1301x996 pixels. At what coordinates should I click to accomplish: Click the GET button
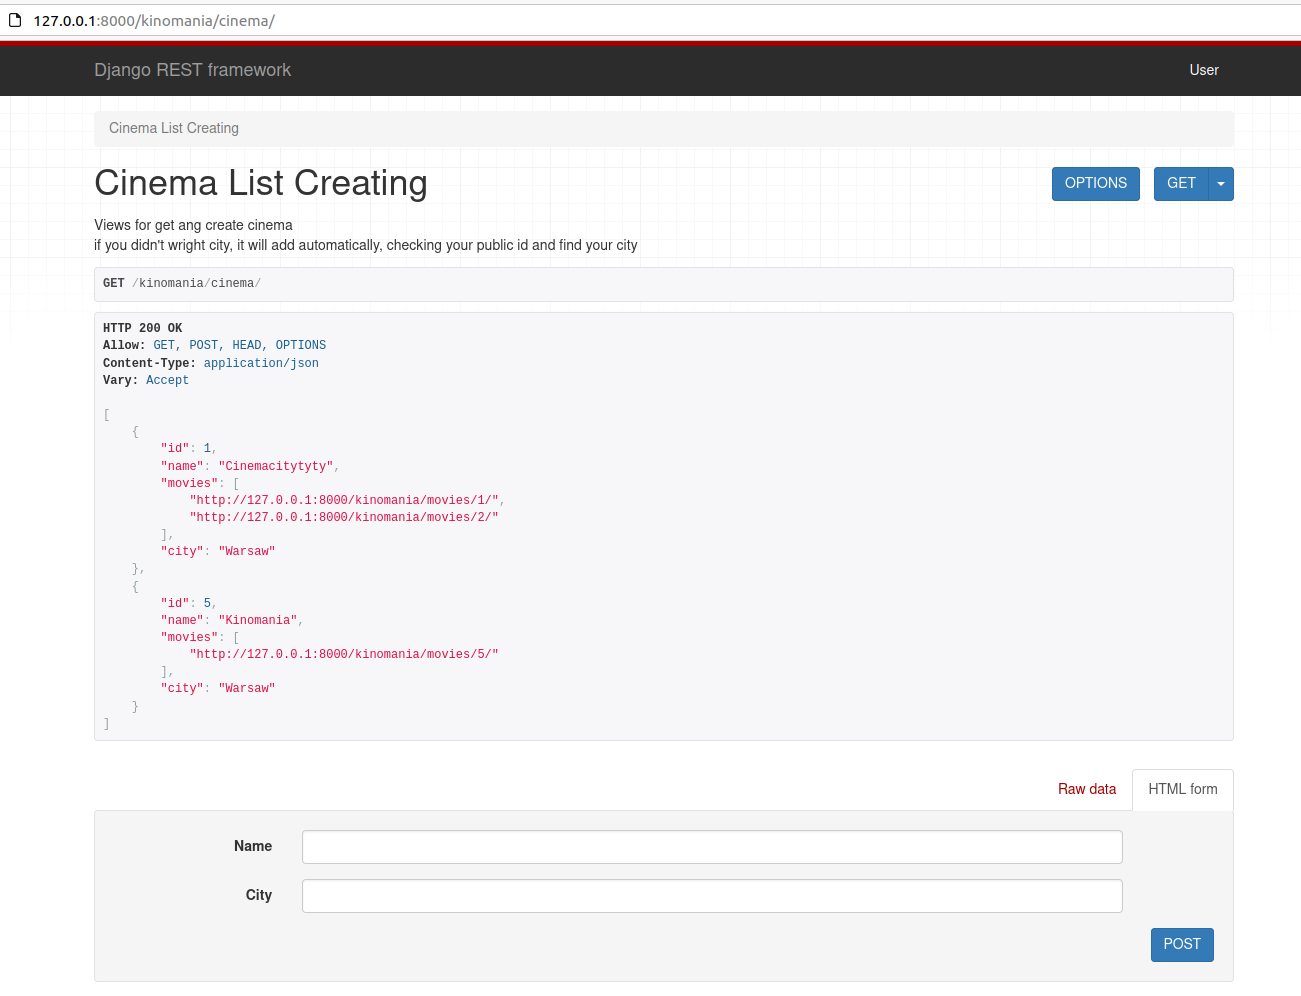point(1181,184)
